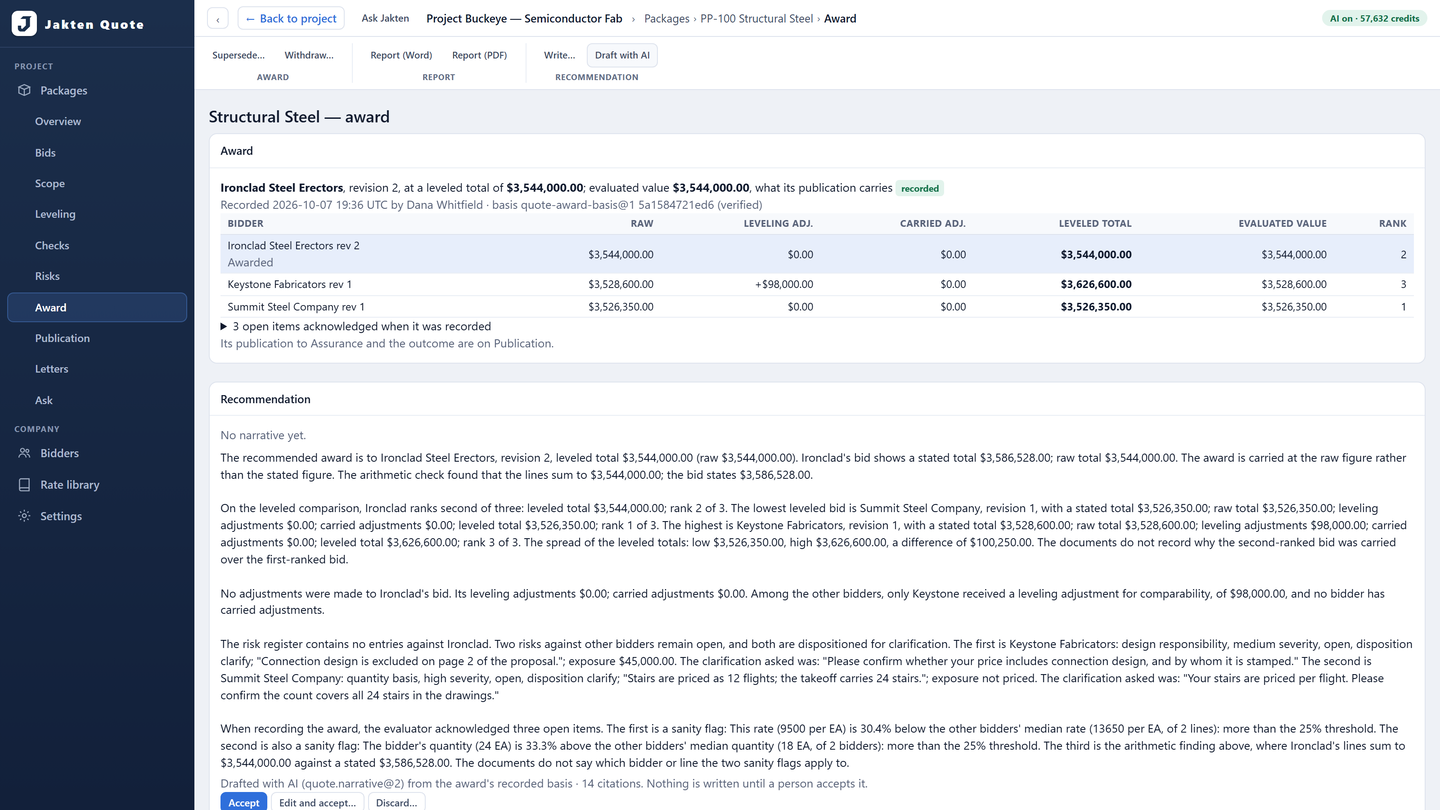Click Edit and accept button

click(x=317, y=802)
